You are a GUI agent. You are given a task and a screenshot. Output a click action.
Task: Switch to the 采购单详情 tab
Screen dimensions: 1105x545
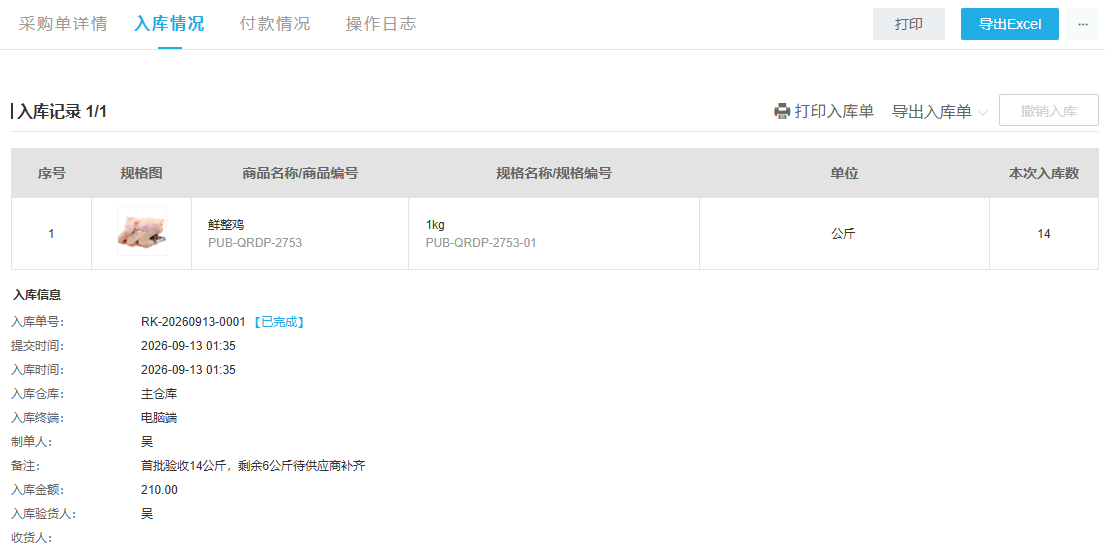tap(63, 24)
